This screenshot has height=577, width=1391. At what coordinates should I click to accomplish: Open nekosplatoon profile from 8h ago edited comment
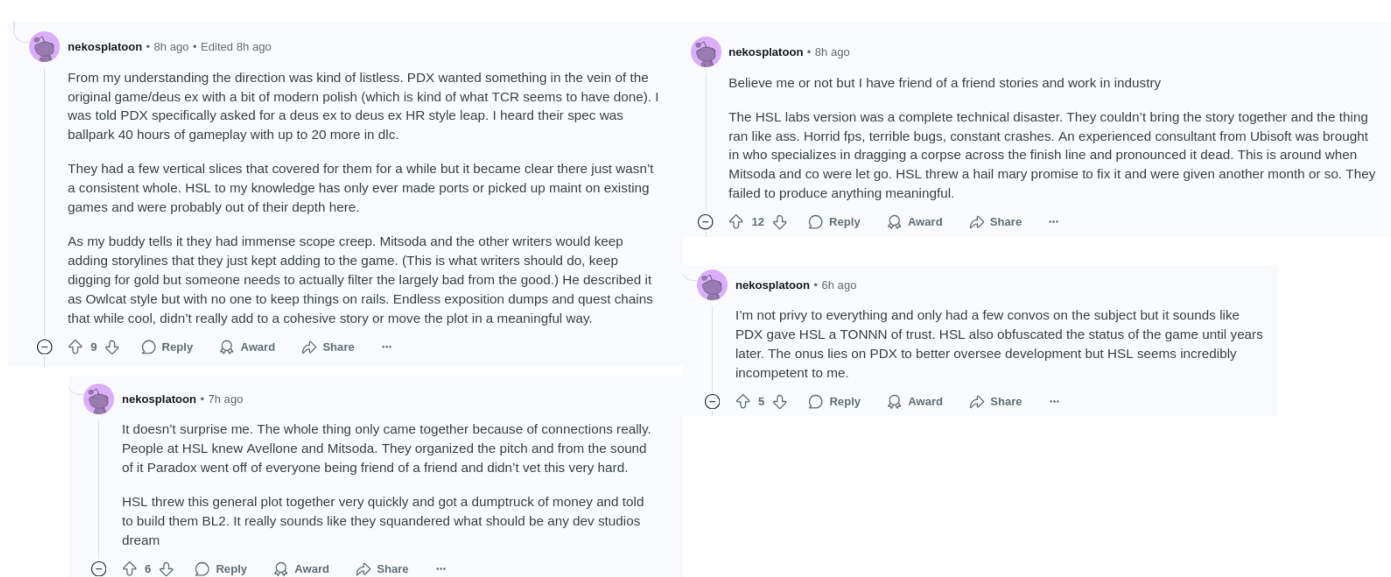(104, 47)
